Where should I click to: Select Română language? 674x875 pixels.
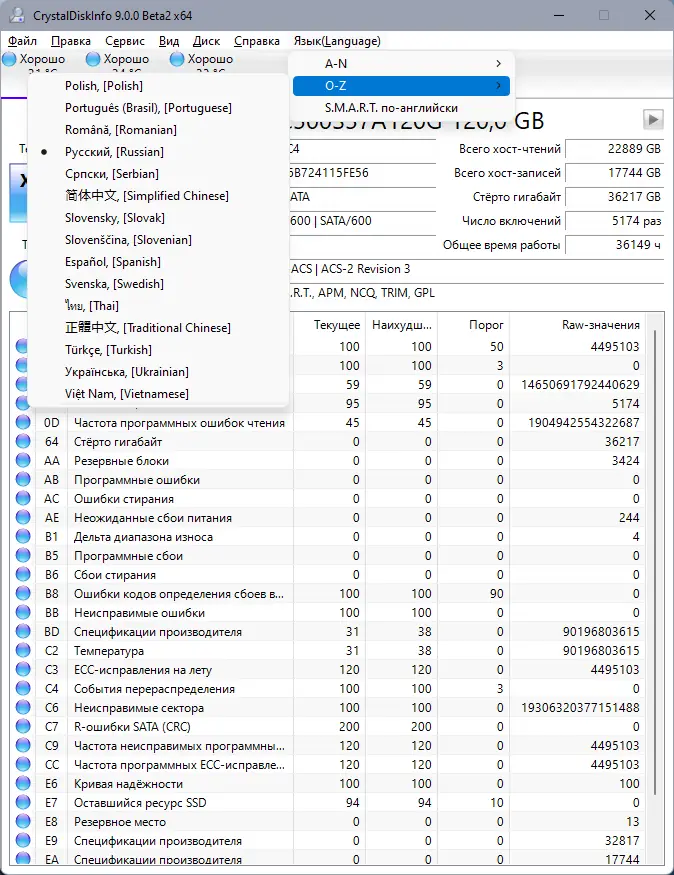point(158,130)
